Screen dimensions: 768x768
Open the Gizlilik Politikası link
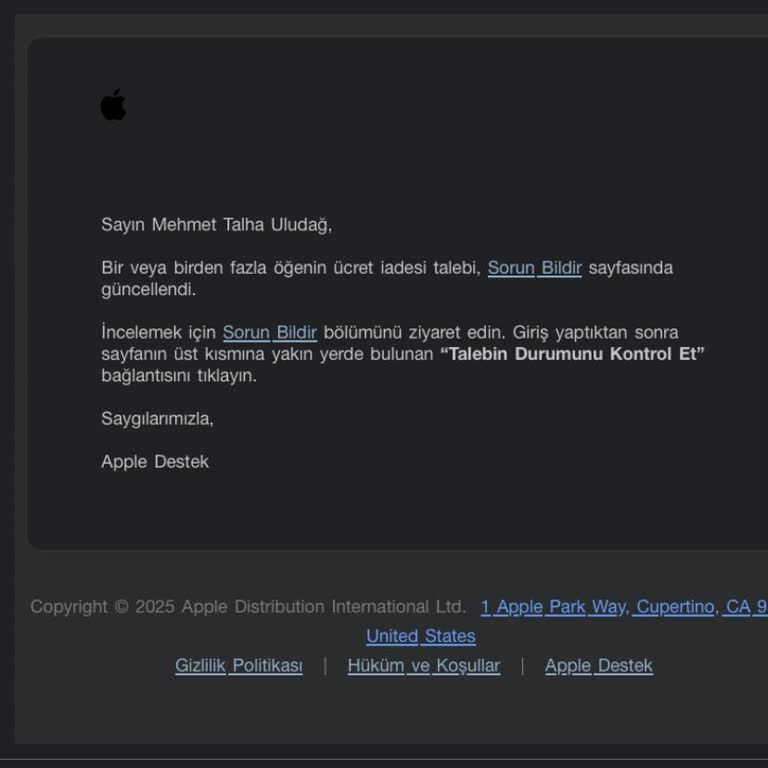coord(239,666)
